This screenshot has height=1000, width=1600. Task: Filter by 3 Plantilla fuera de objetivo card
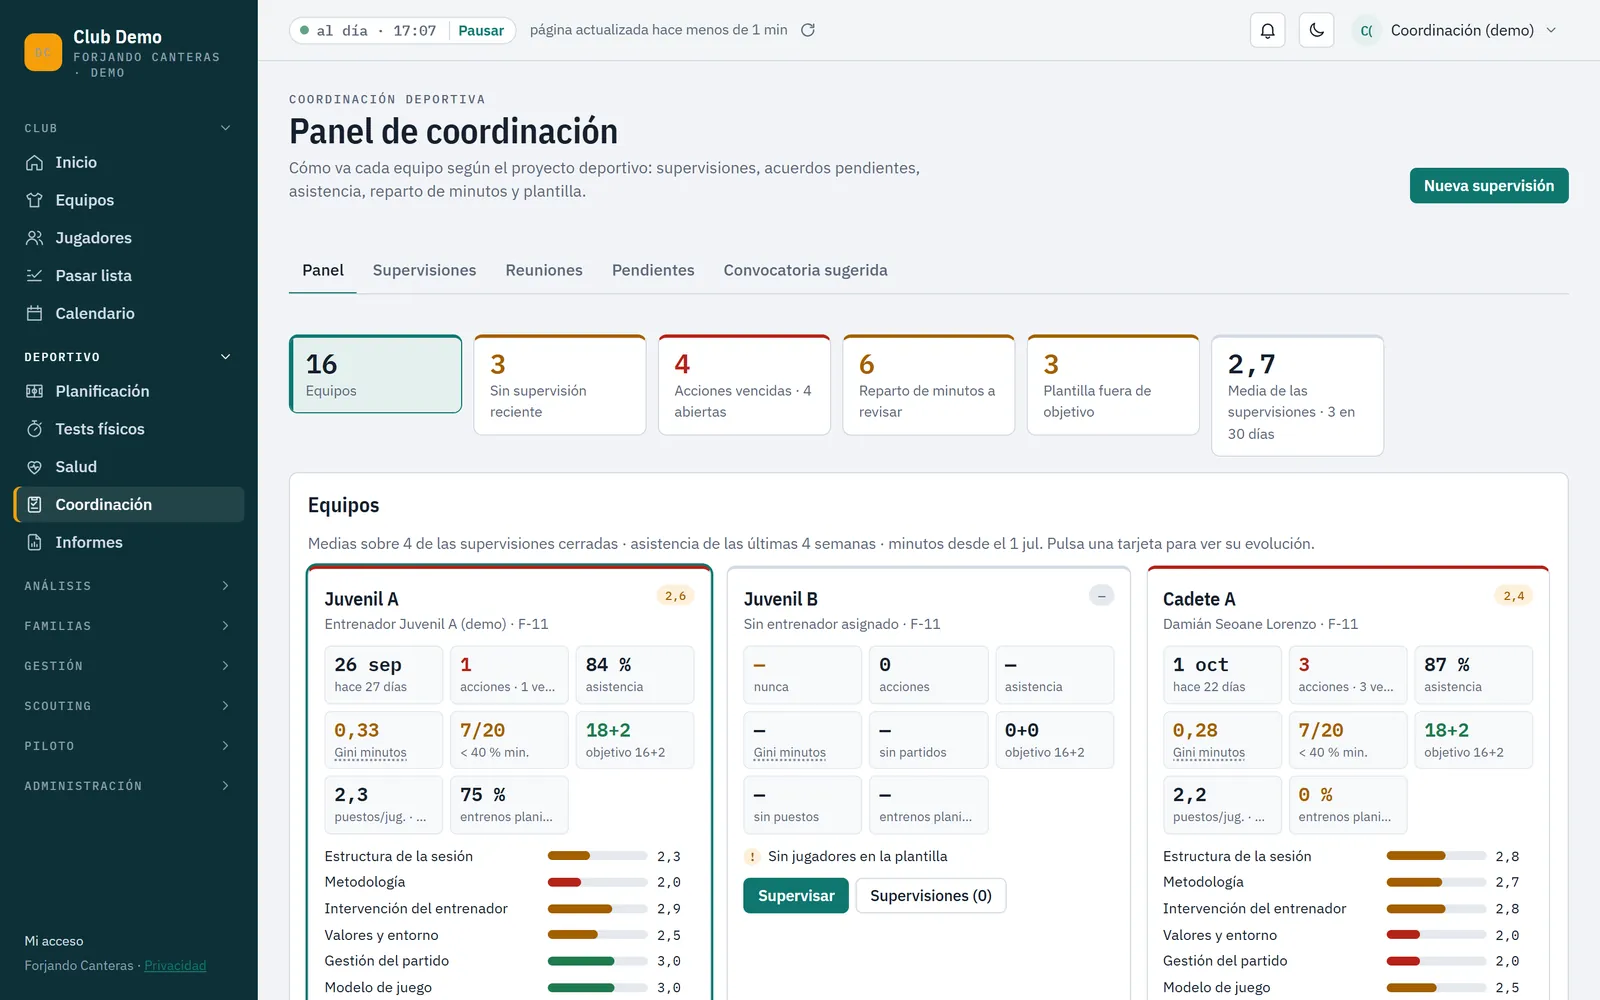coord(1113,385)
